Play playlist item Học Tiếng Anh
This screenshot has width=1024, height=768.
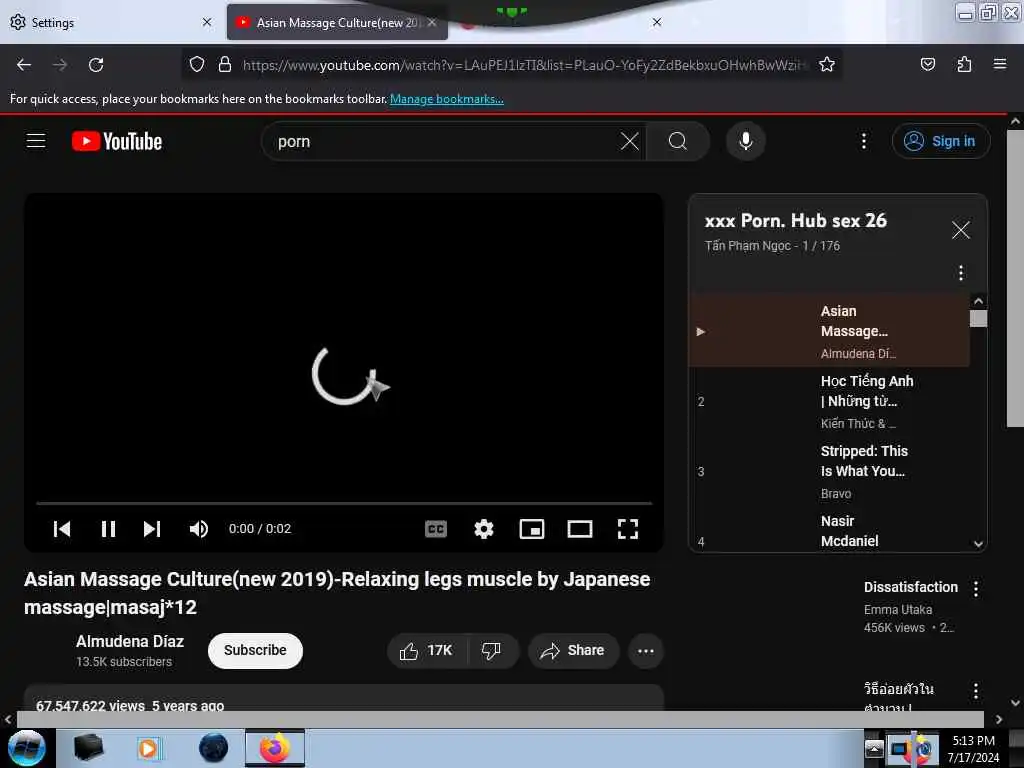pos(829,401)
